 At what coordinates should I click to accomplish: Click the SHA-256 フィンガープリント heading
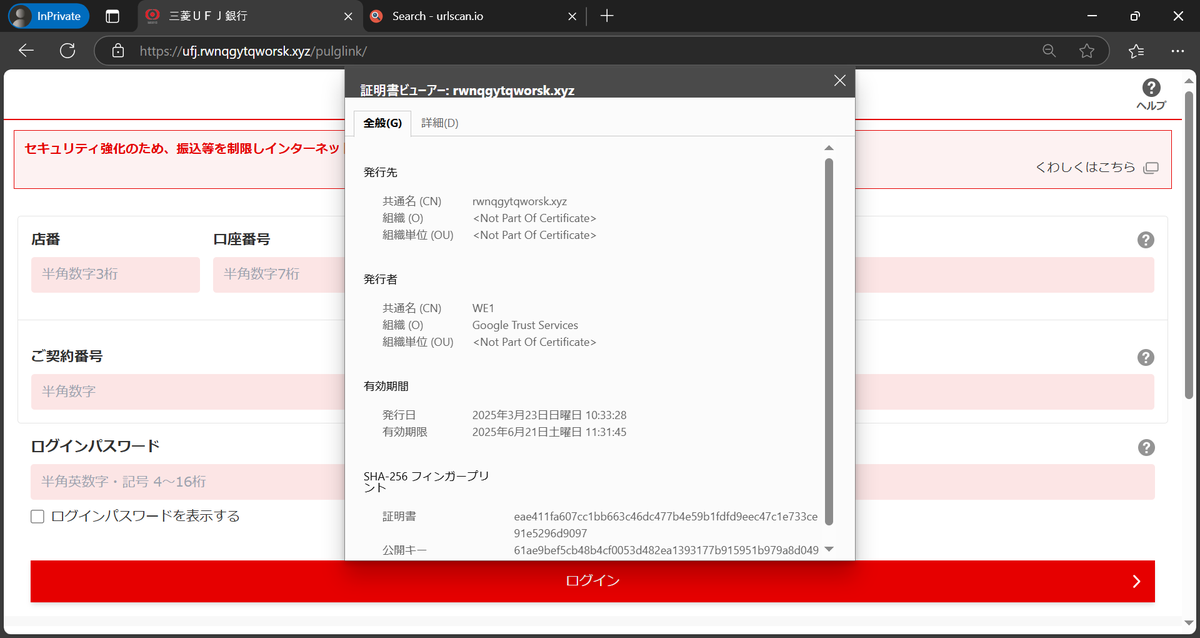click(427, 482)
